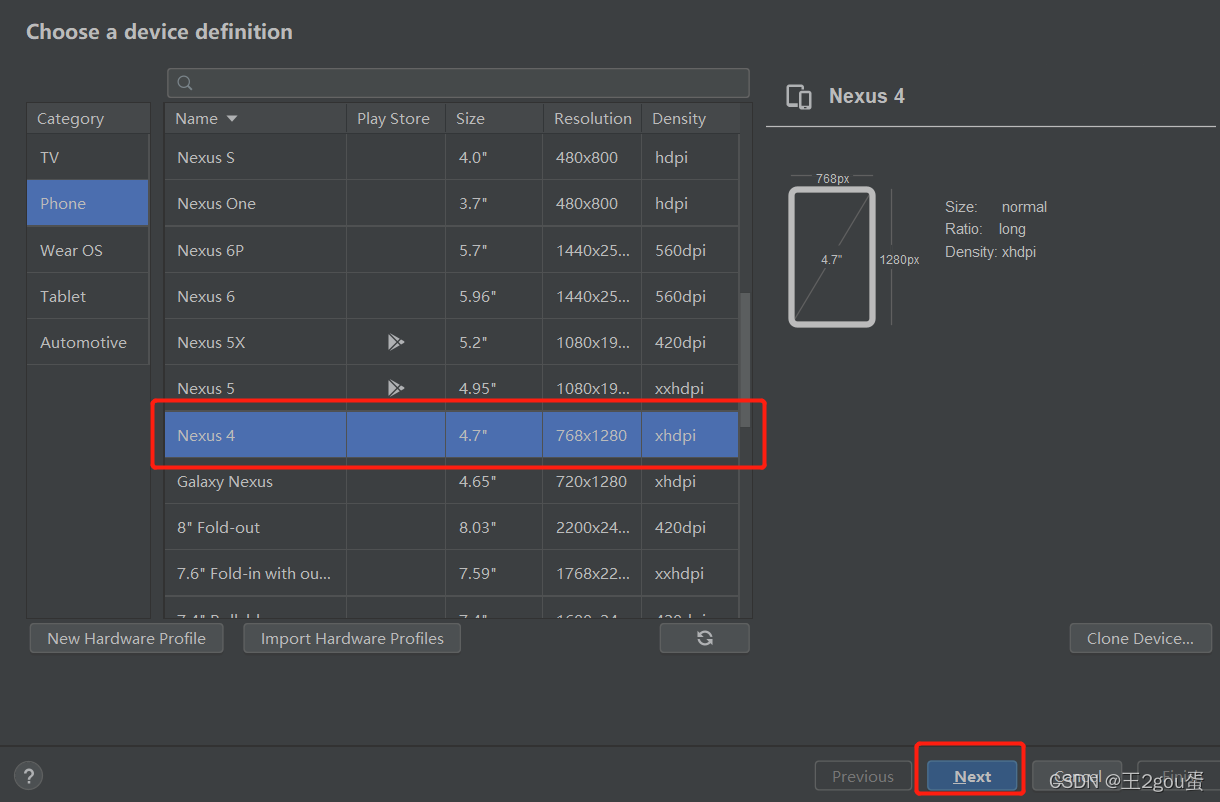The image size is (1220, 802).
Task: Sort by Name column header arrow
Action: point(232,118)
